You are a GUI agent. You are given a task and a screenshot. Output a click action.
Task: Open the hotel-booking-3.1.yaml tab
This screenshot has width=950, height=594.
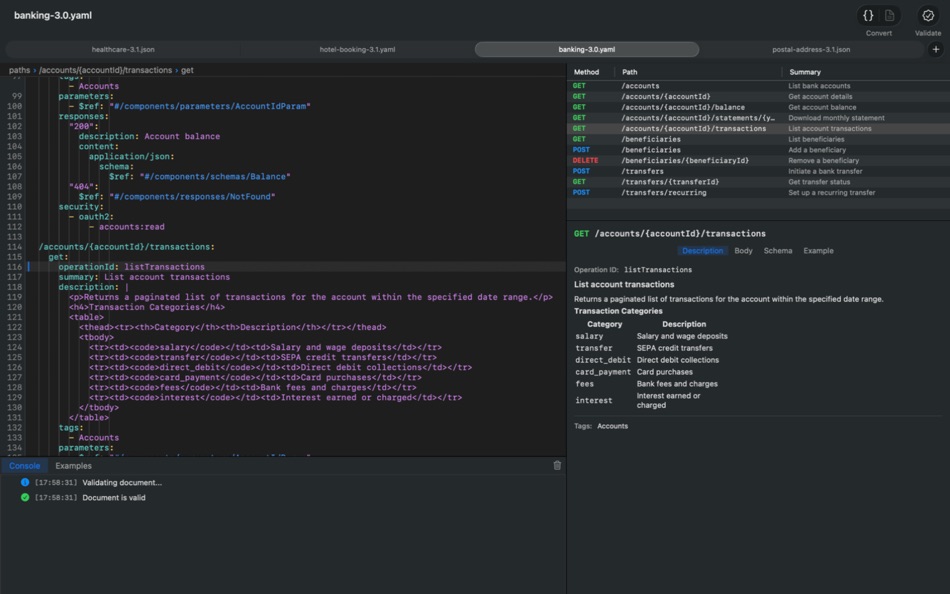[x=360, y=48]
